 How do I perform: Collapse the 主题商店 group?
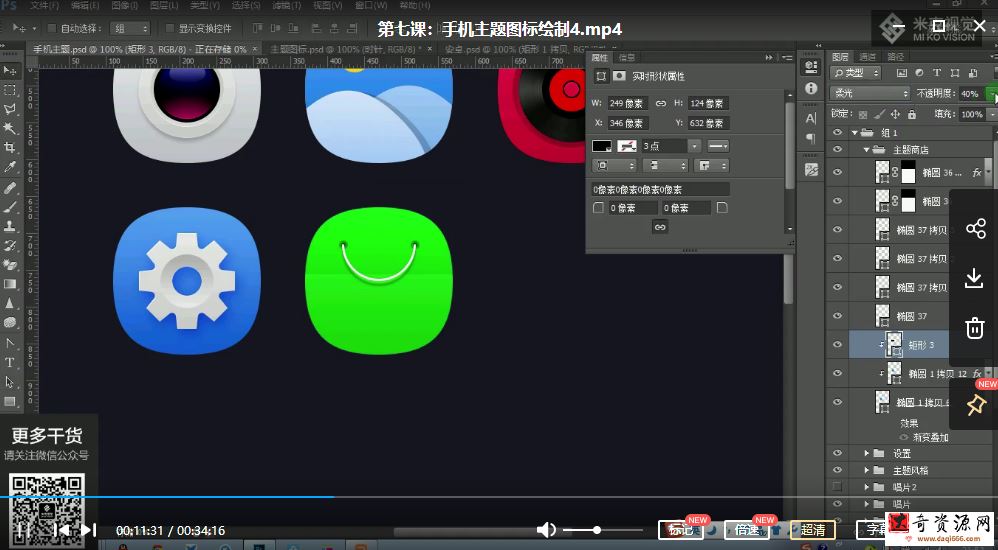[x=866, y=150]
